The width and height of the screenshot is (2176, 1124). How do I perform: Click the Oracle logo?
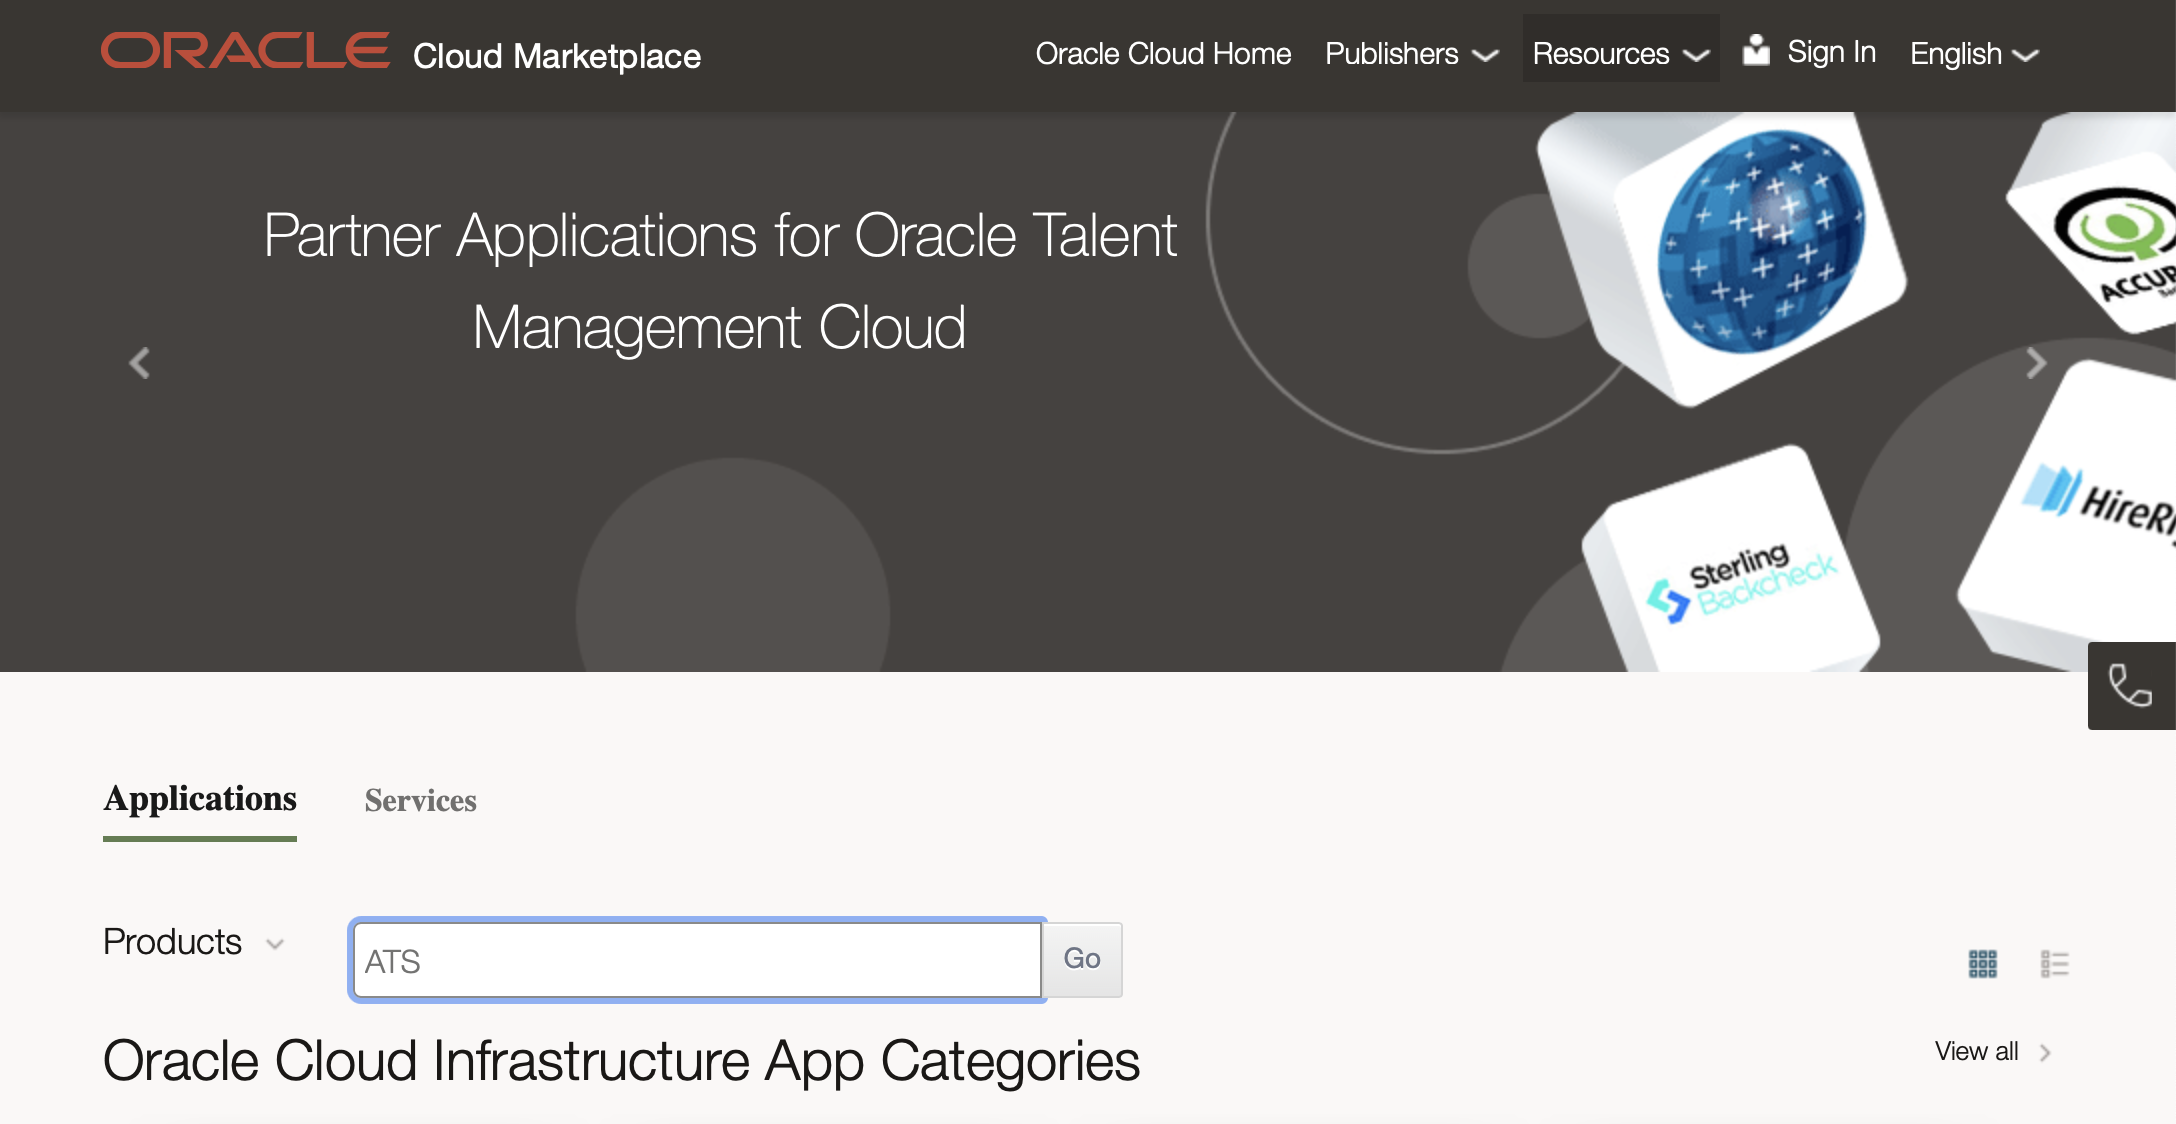click(243, 48)
